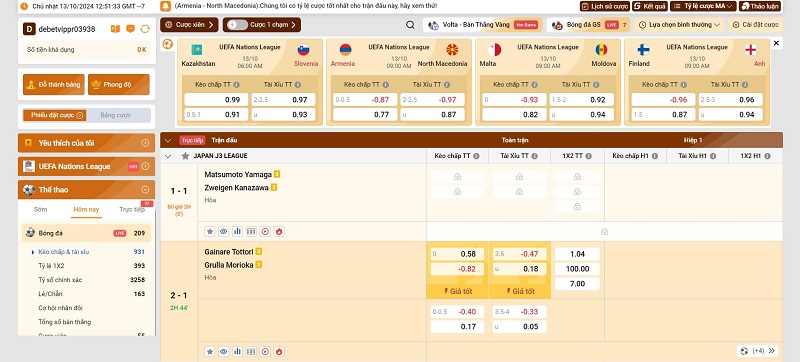Click the search magnifier icon

click(x=410, y=24)
